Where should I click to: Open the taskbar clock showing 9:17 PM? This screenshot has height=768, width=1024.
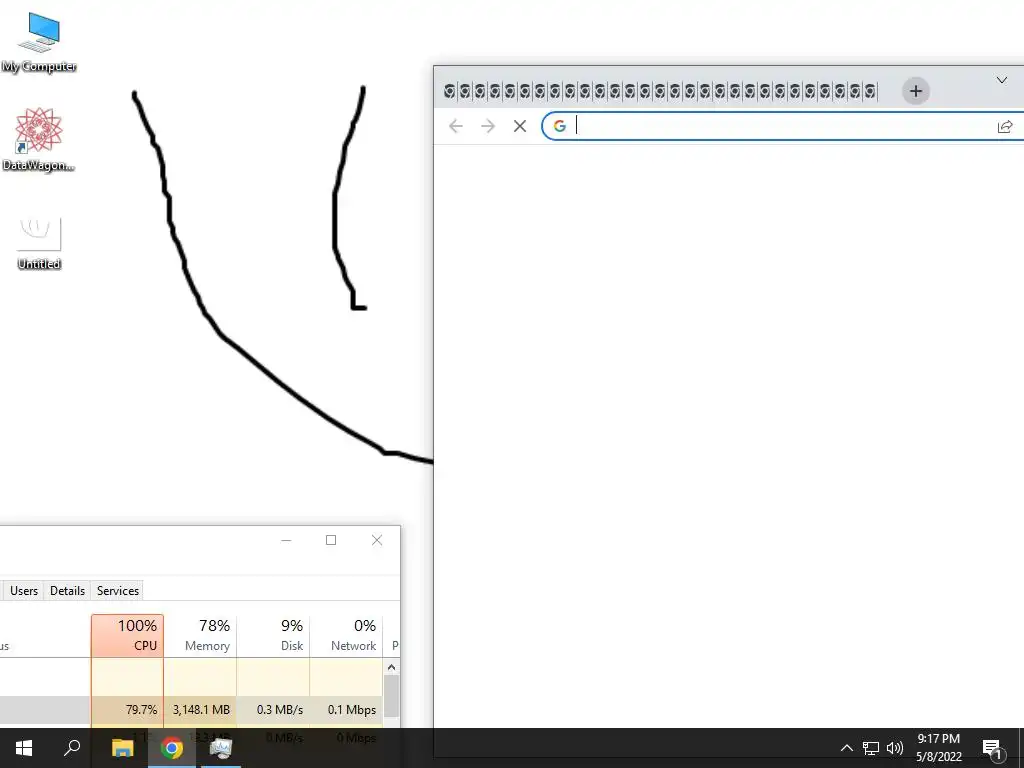tap(938, 748)
